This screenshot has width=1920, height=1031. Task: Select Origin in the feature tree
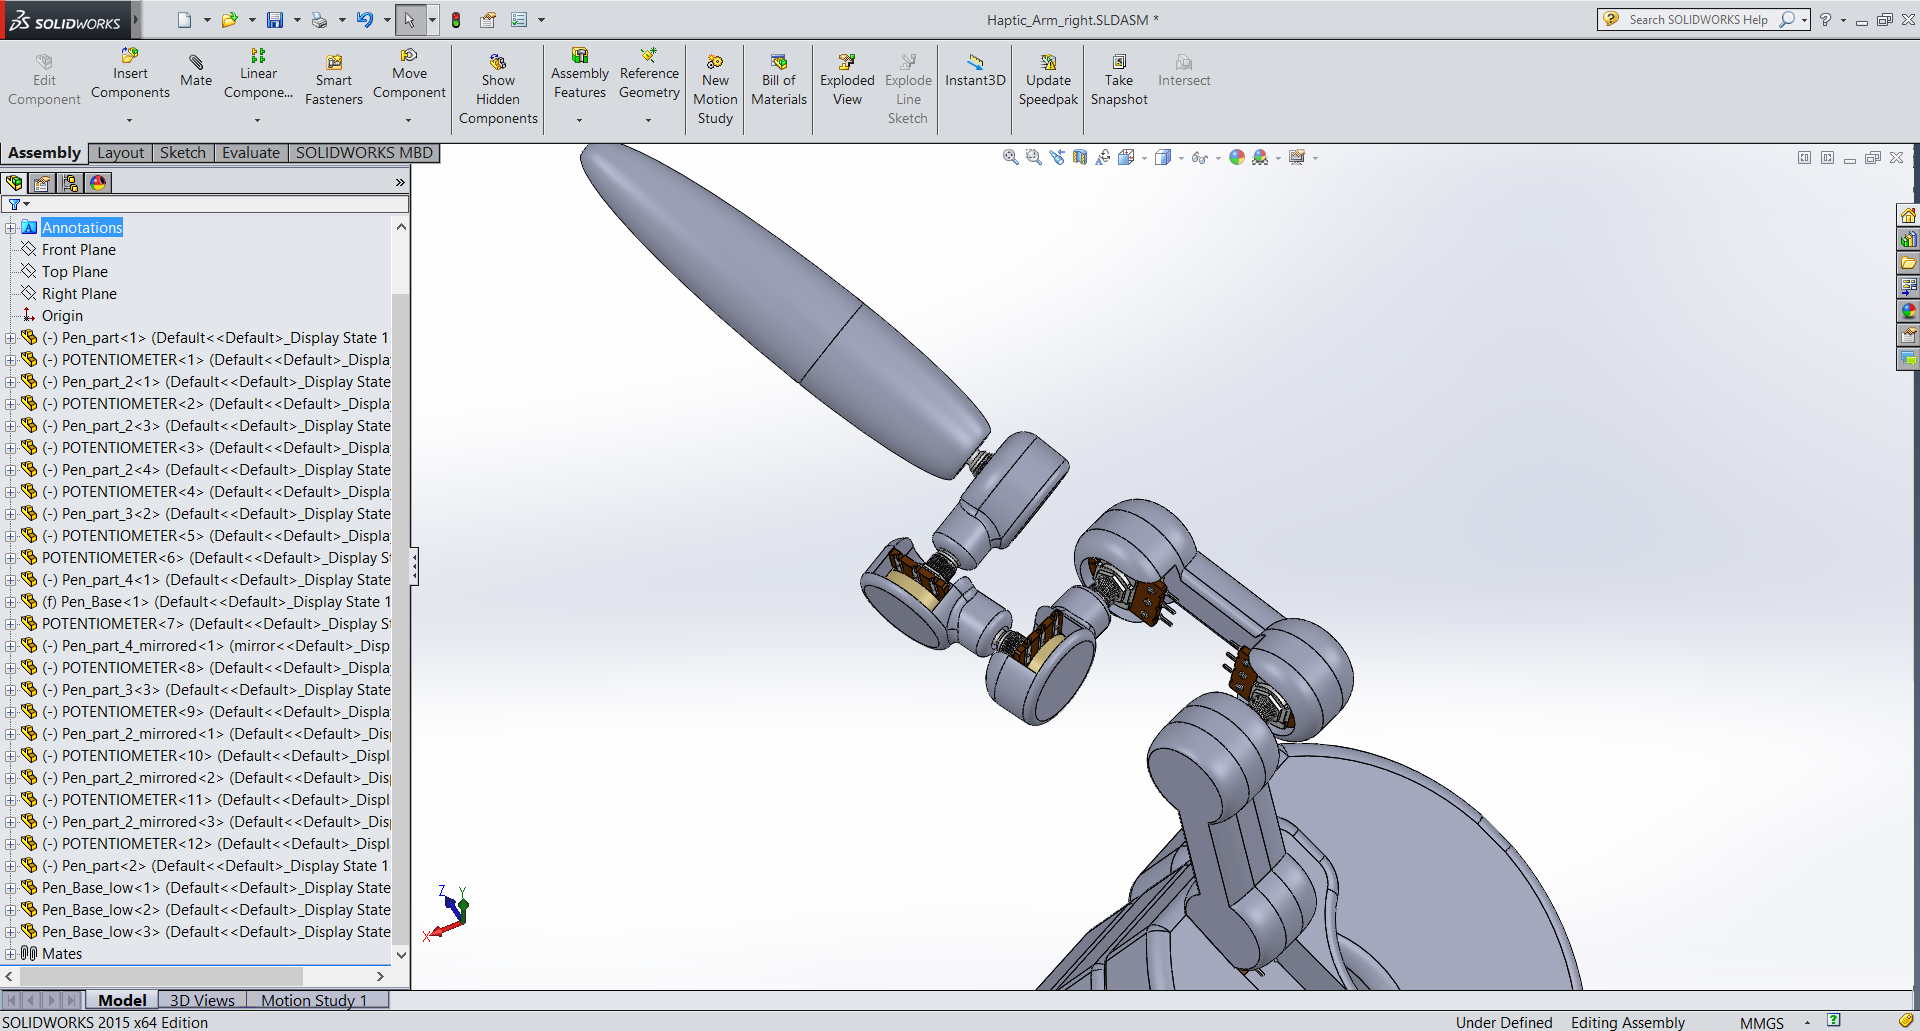(x=62, y=316)
